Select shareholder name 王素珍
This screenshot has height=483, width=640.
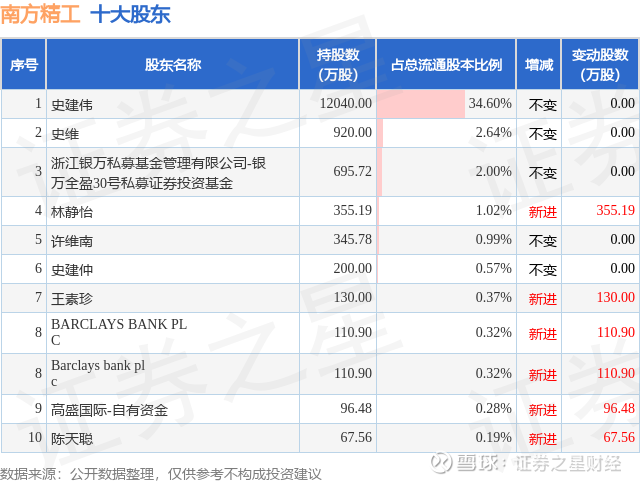pyautogui.click(x=72, y=299)
